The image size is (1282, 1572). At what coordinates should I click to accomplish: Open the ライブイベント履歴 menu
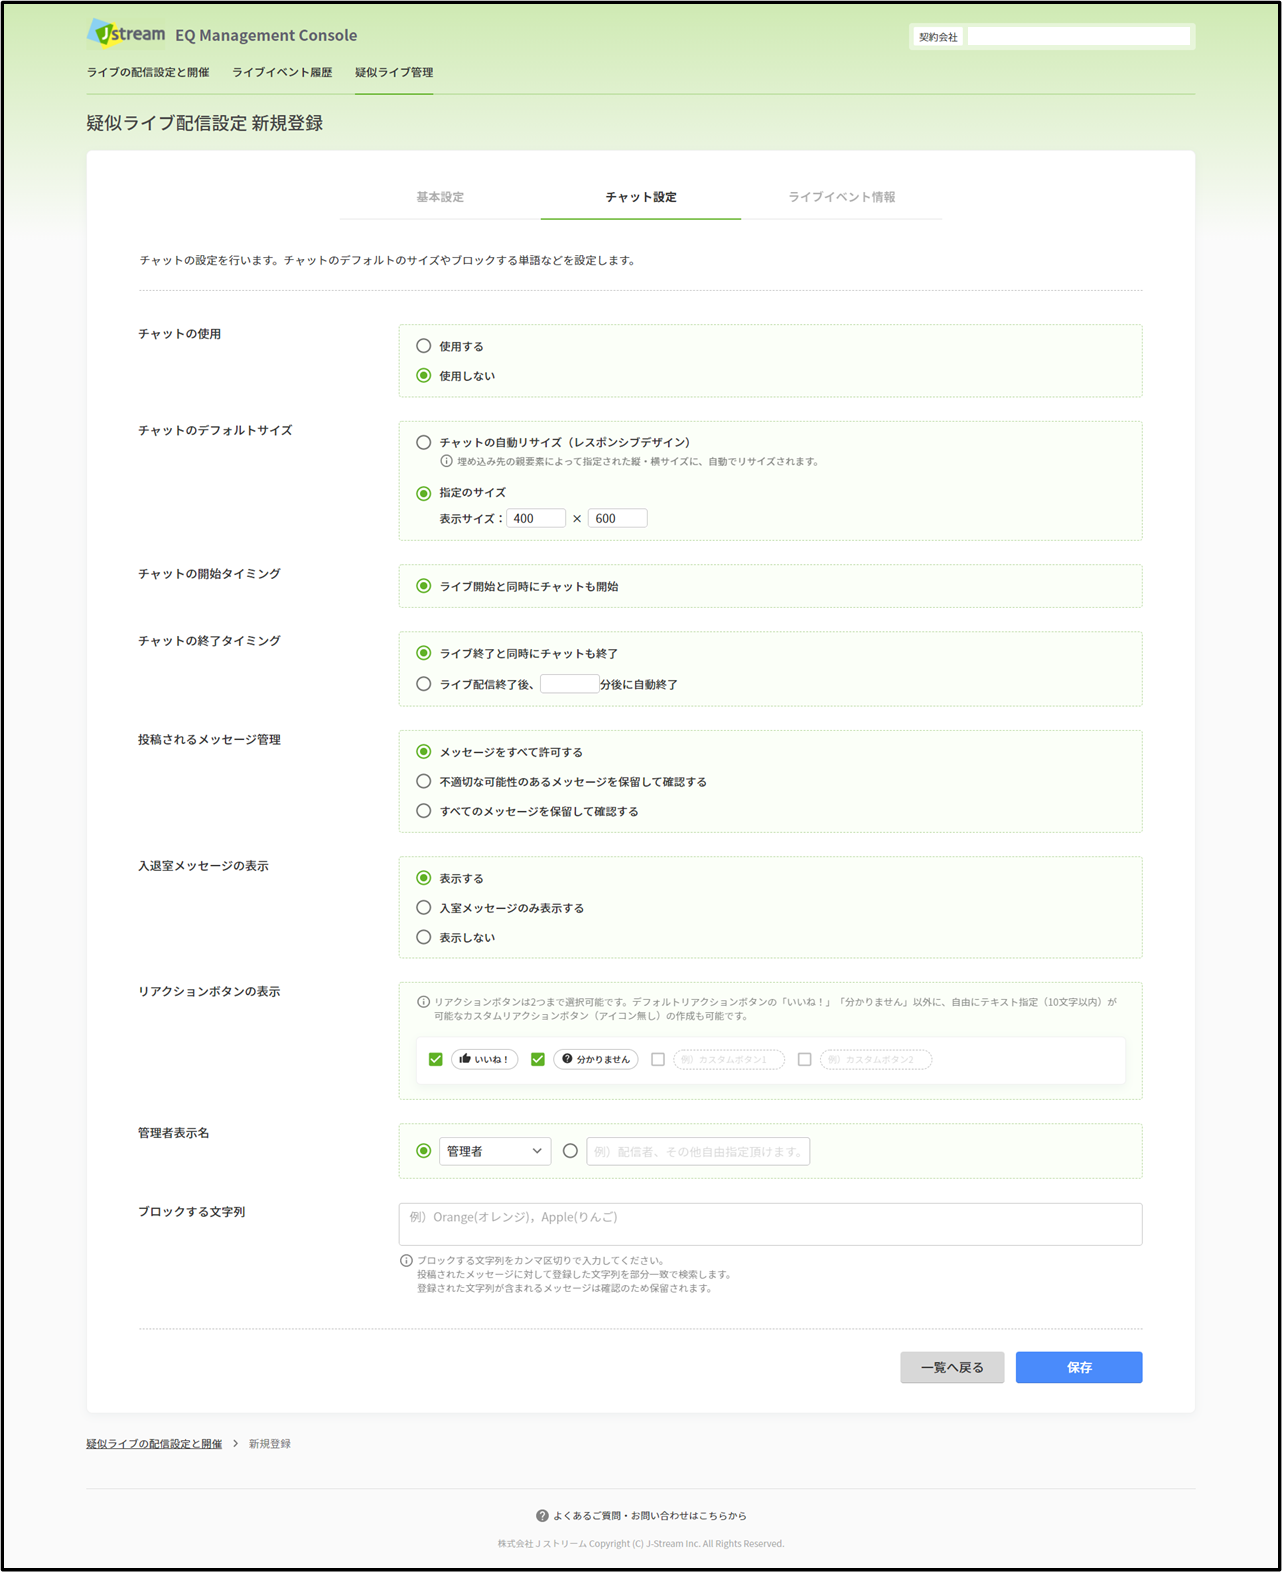(282, 72)
